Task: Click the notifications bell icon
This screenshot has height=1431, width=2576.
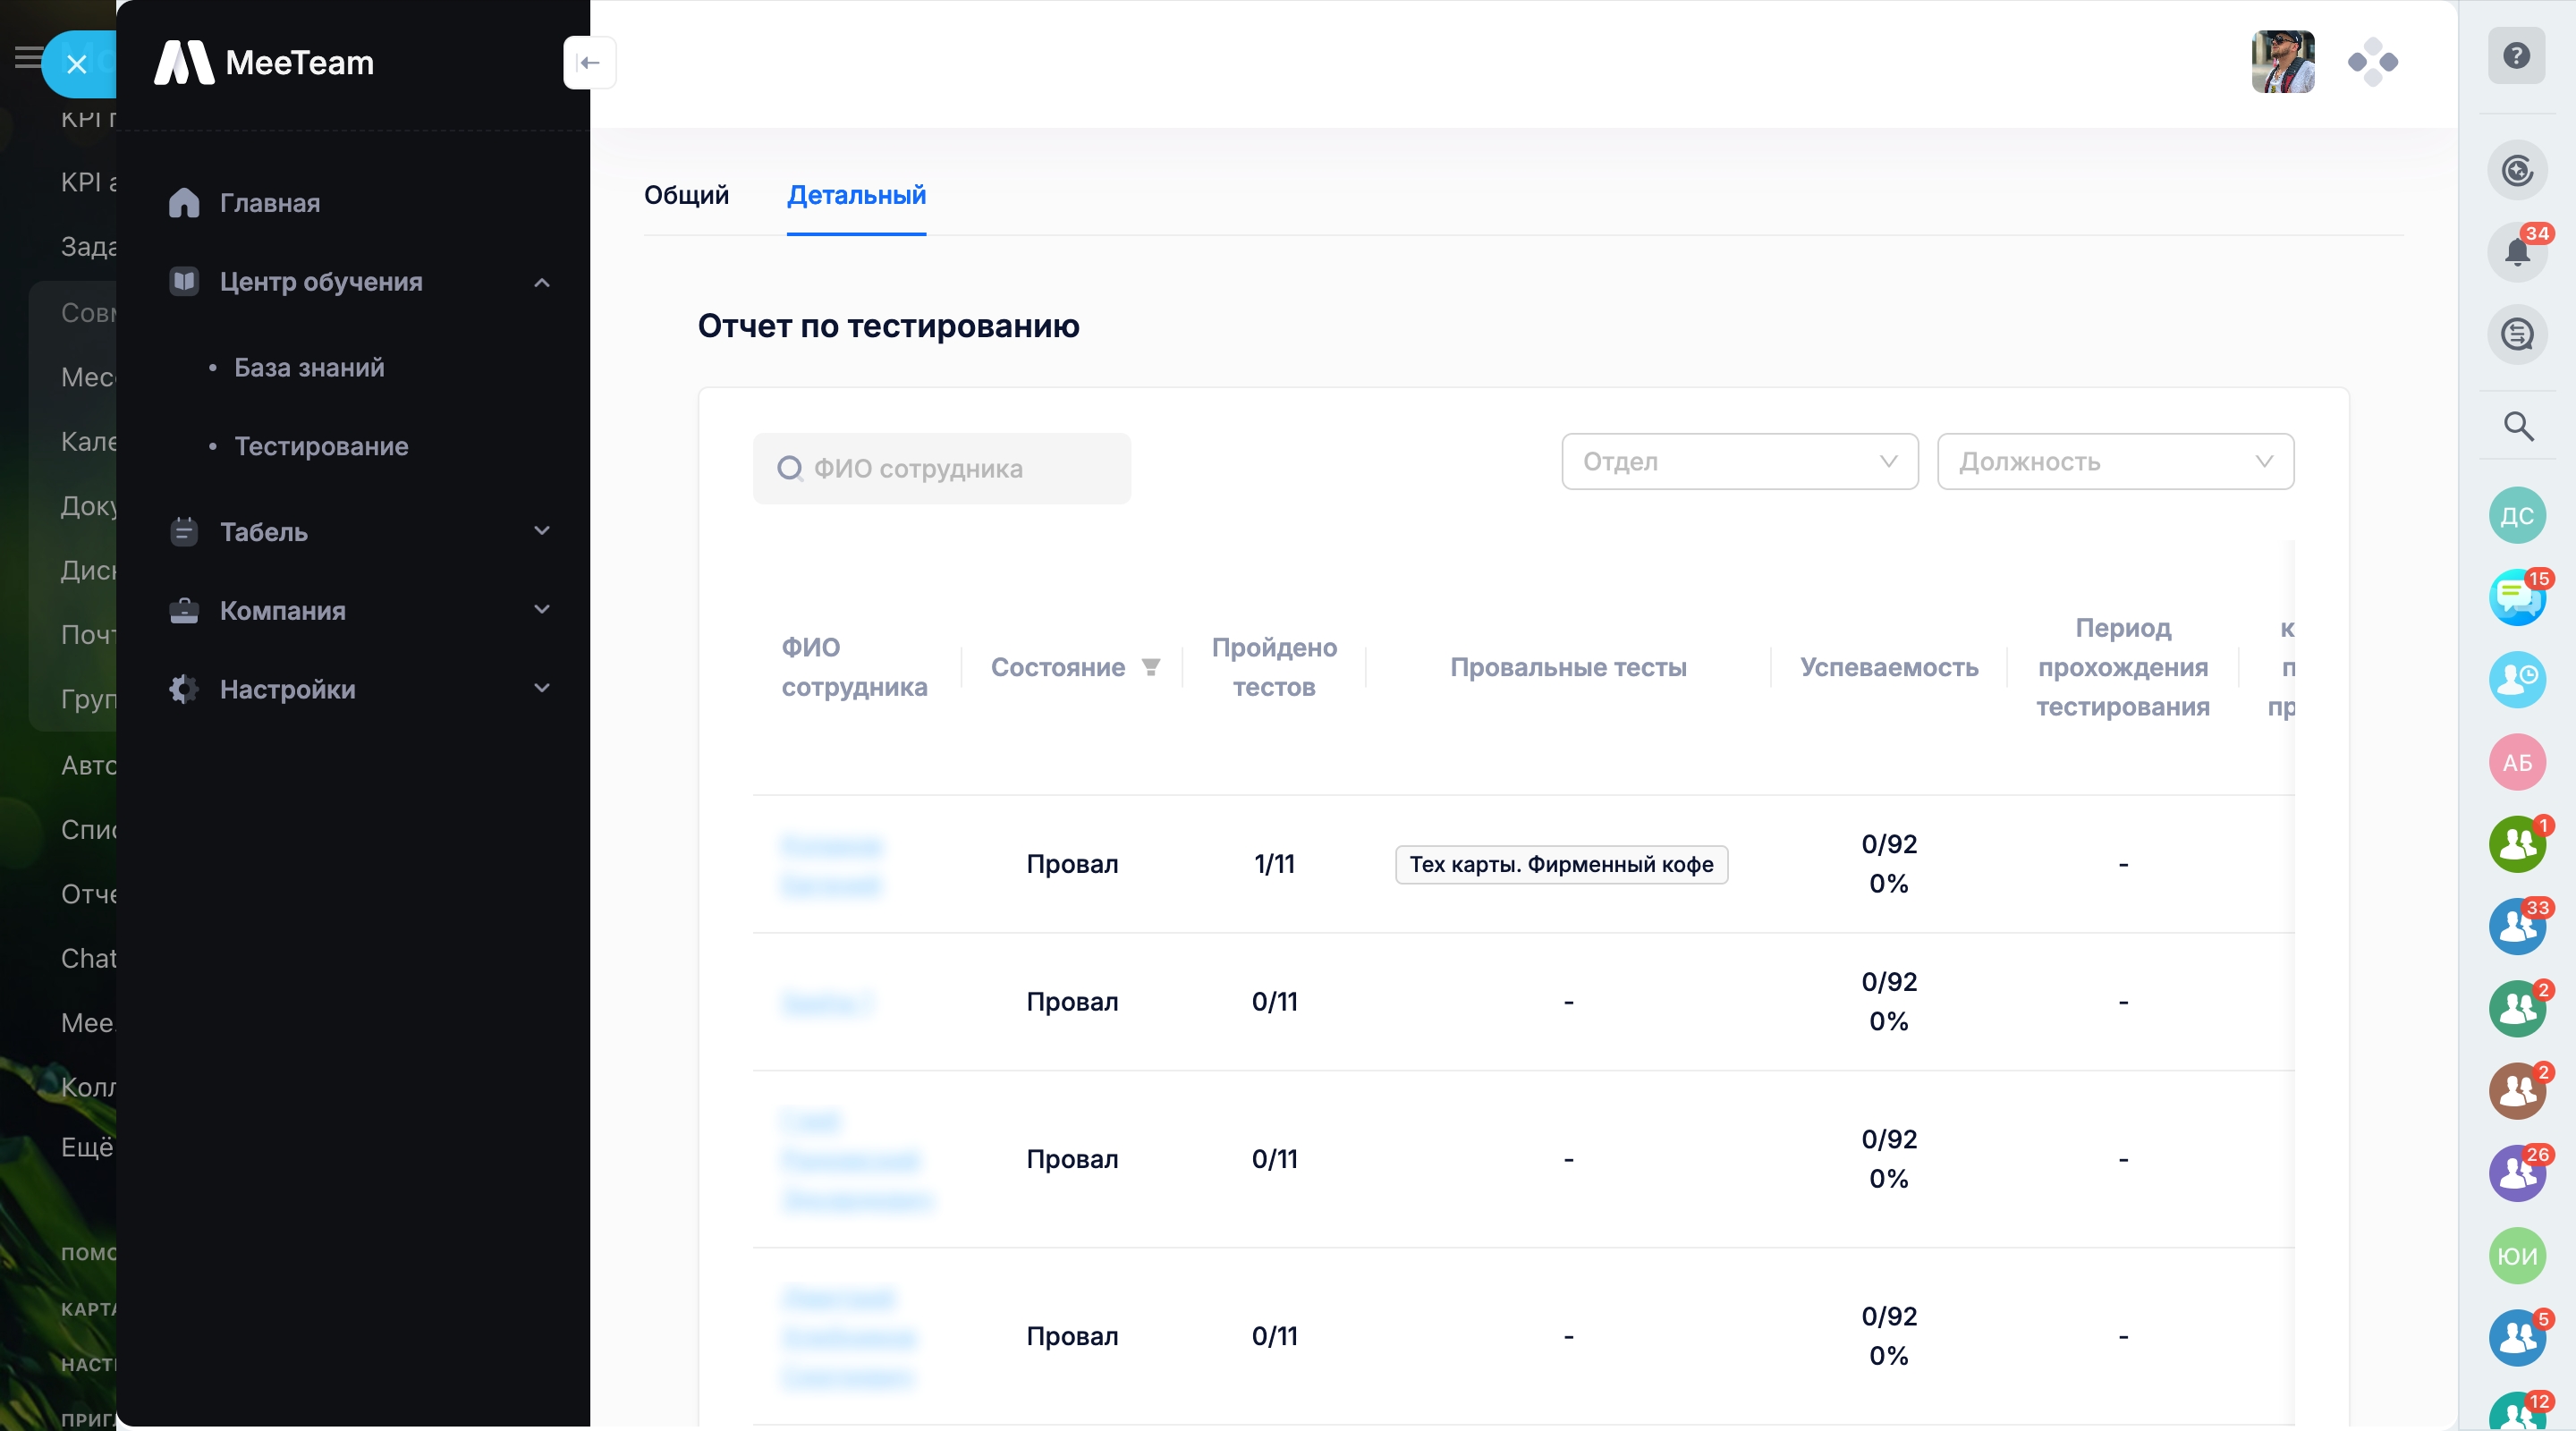Action: pyautogui.click(x=2516, y=252)
